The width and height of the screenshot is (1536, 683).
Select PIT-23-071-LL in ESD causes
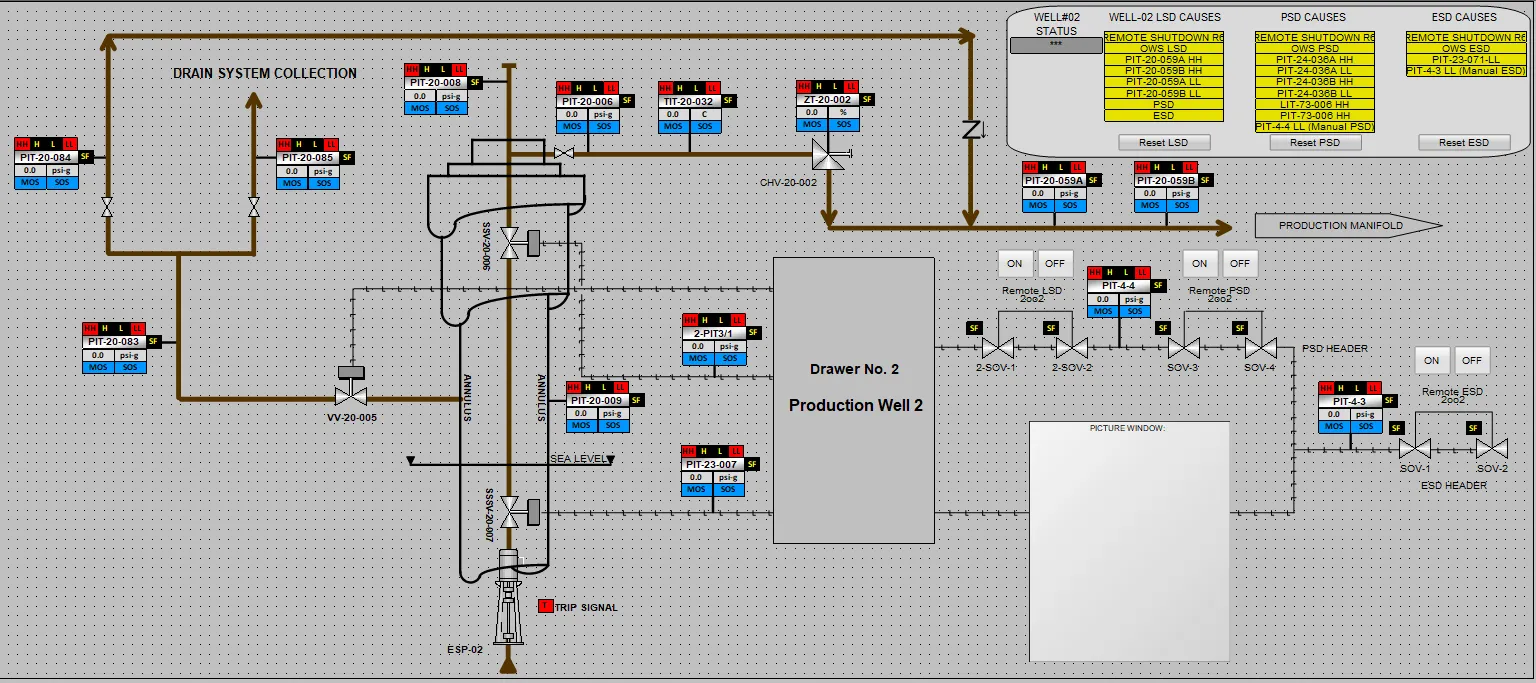click(1466, 60)
